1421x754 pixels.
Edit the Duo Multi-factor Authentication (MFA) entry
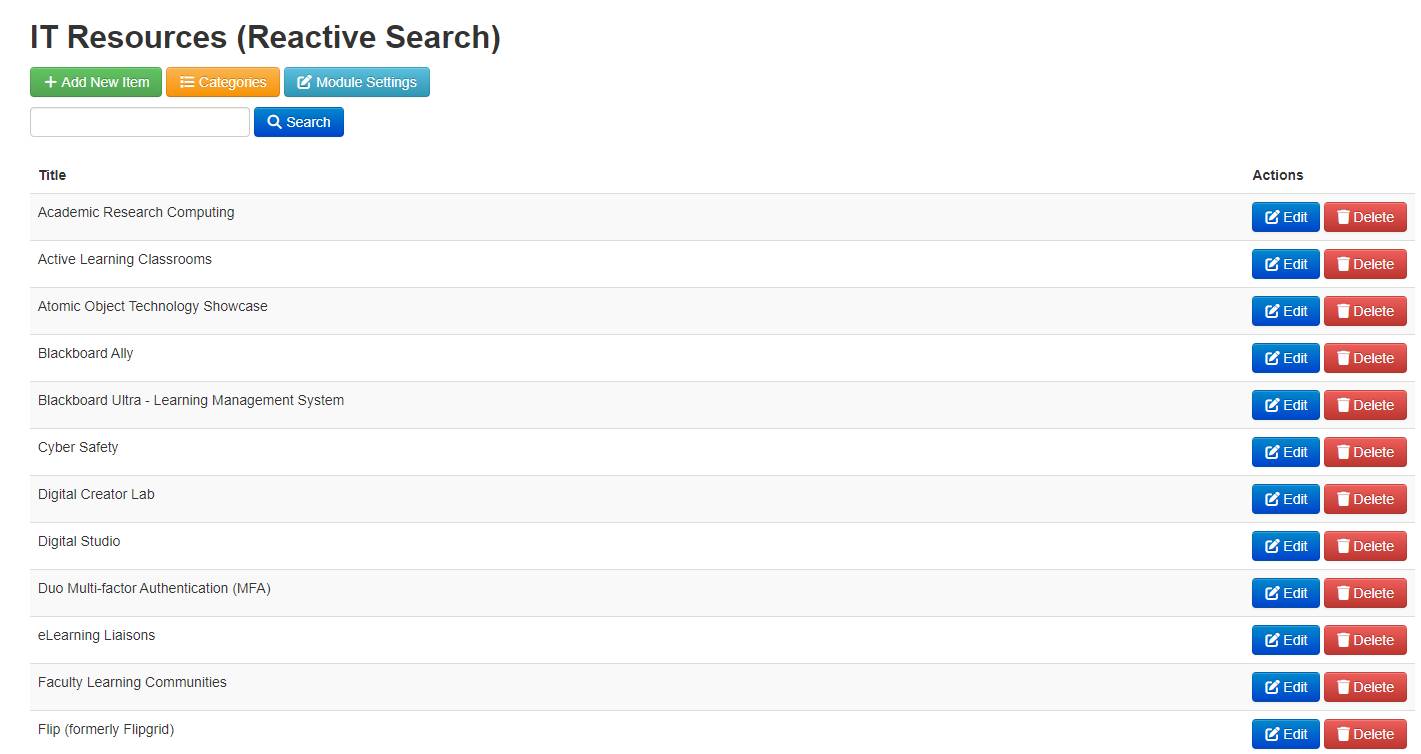1286,592
